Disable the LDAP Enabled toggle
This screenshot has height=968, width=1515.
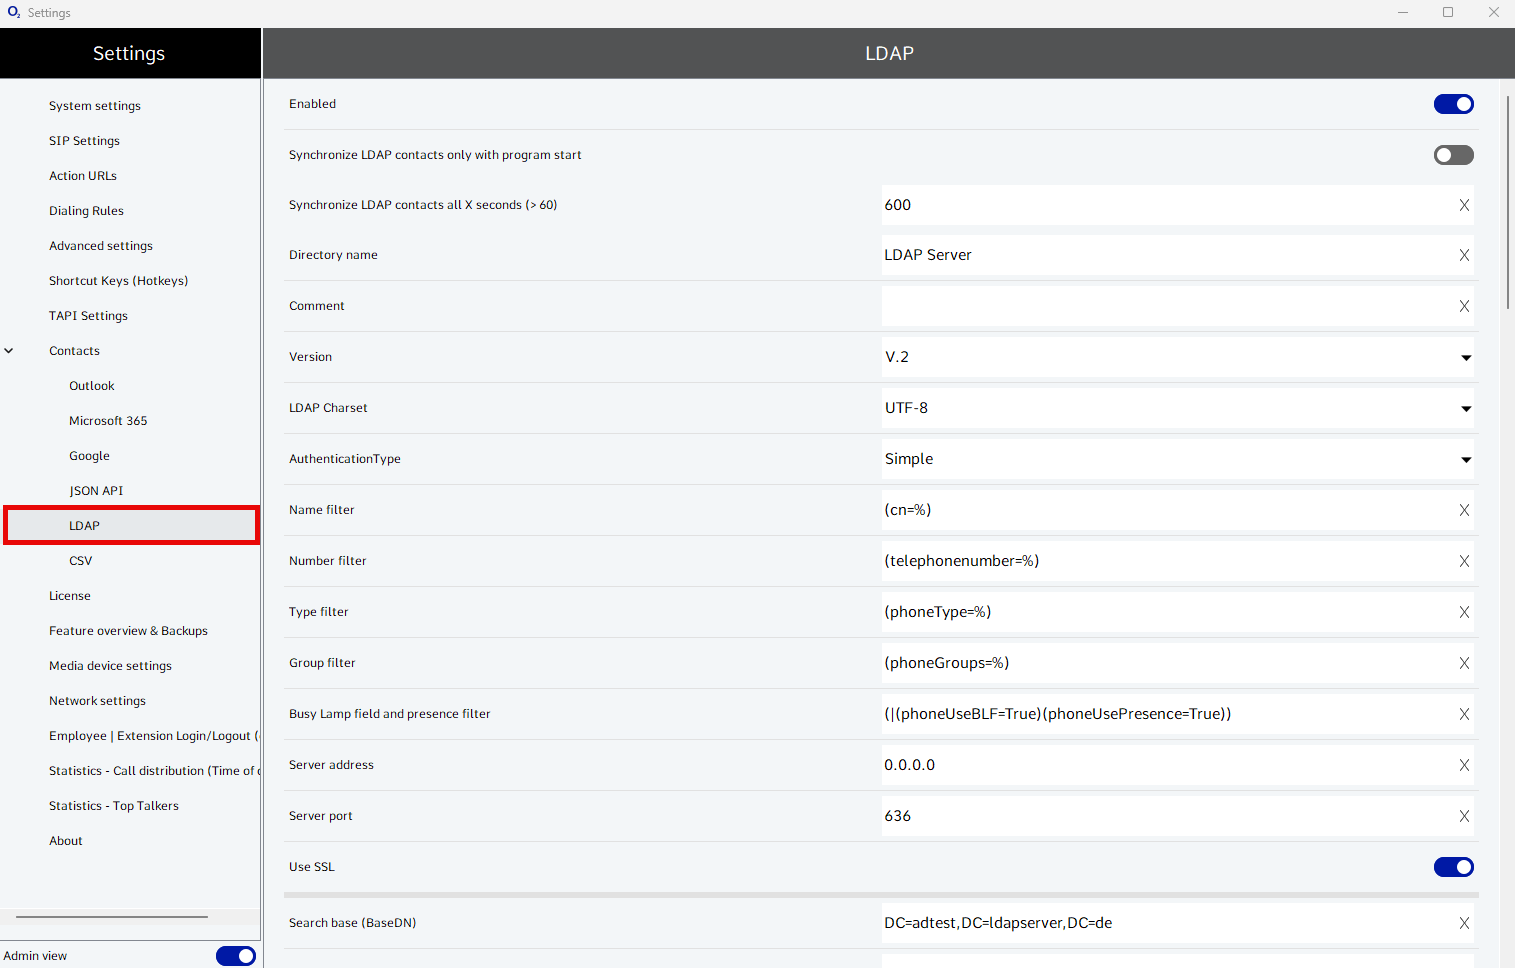pos(1453,104)
